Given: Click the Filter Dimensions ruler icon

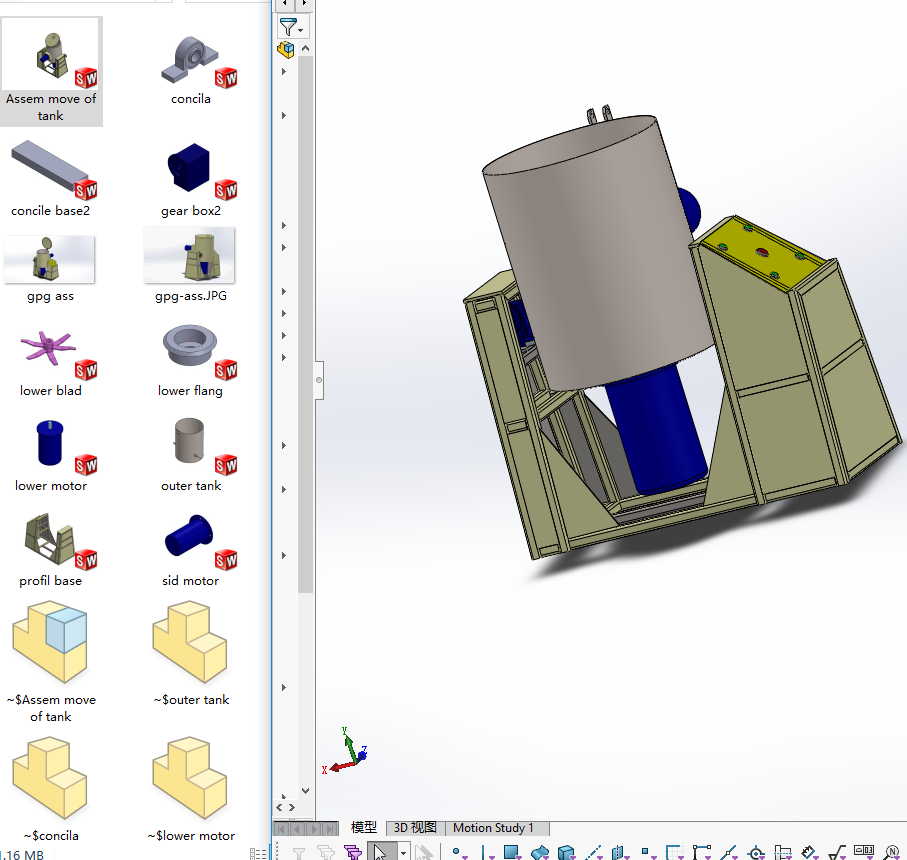Looking at the screenshot, I should pyautogui.click(x=810, y=852).
